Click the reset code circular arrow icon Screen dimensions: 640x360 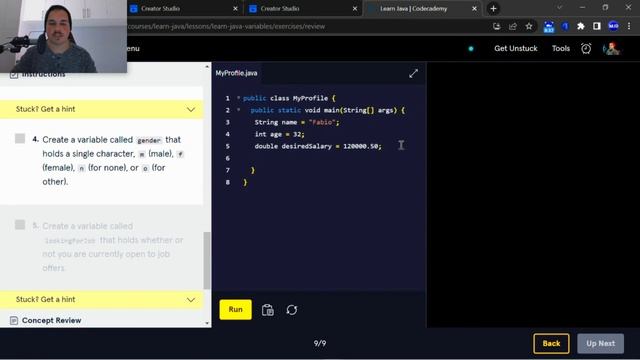292,310
